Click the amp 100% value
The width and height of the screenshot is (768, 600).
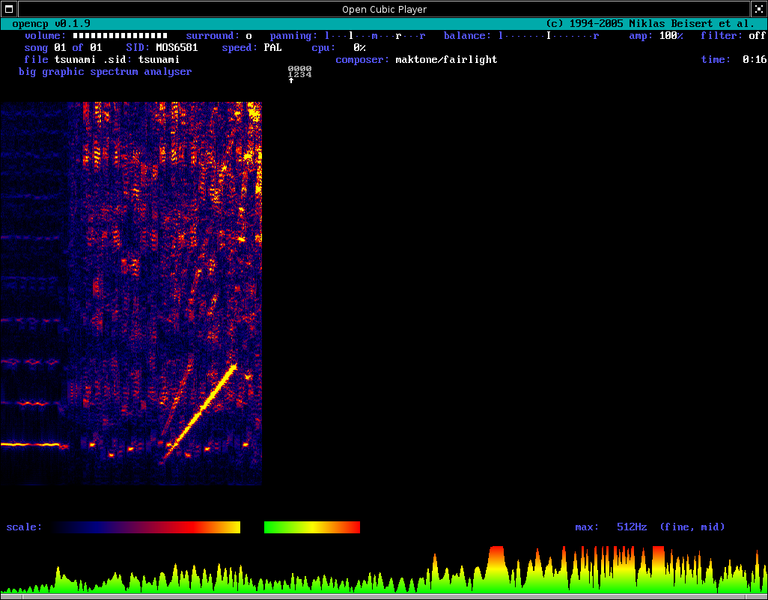tap(671, 36)
